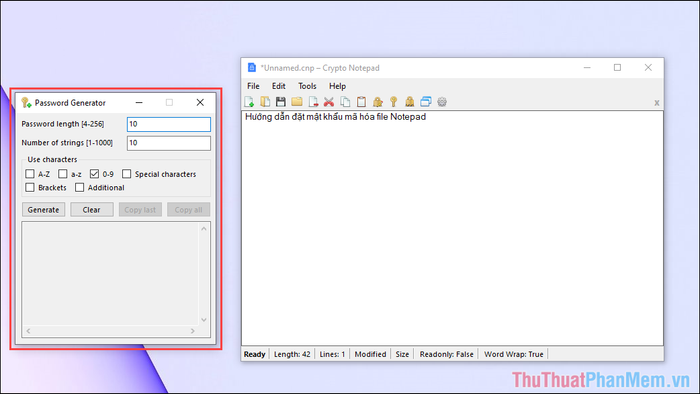The height and width of the screenshot is (394, 700).
Task: Minimize the Crypto Notepad window
Action: pos(587,68)
